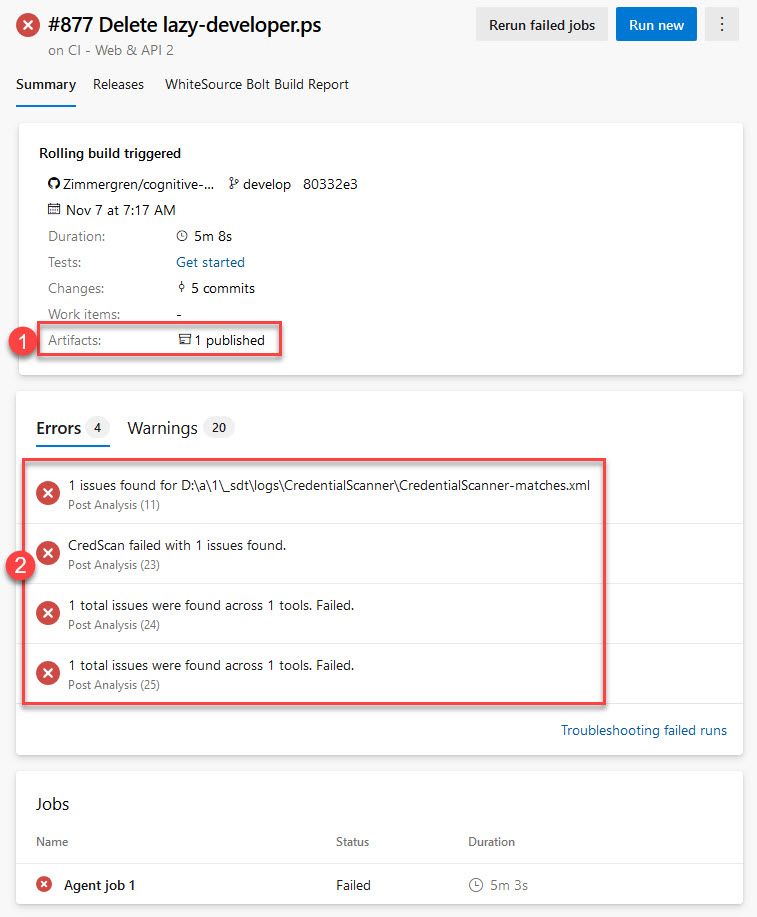Click the GitHub repository icon beside Zimmergren

54,184
